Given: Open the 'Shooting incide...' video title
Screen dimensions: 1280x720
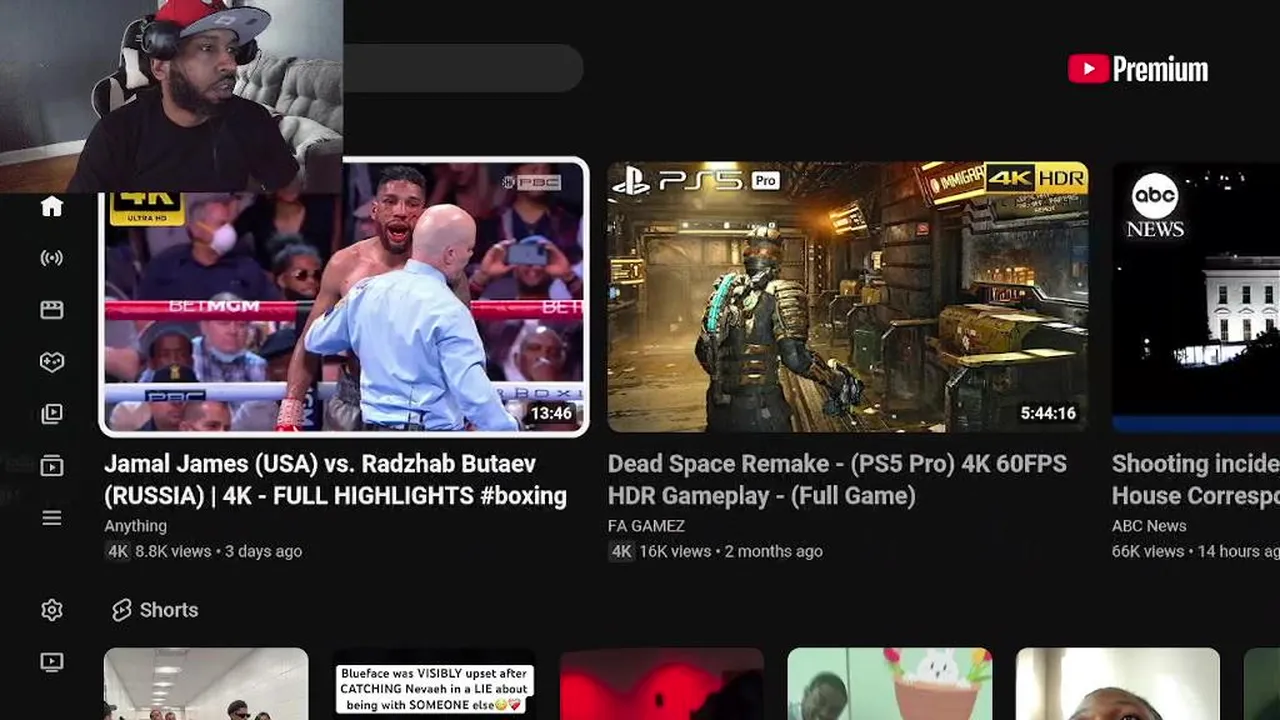Looking at the screenshot, I should [1196, 480].
